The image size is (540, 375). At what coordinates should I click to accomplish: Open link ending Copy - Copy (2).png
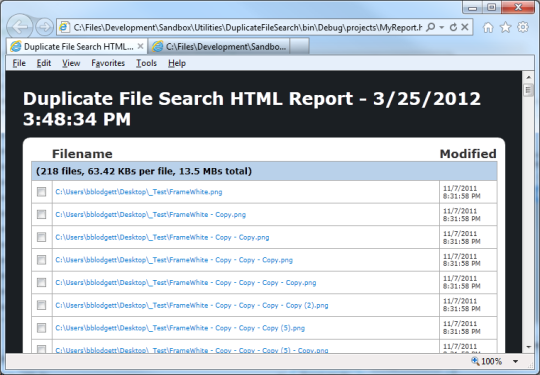pyautogui.click(x=192, y=305)
